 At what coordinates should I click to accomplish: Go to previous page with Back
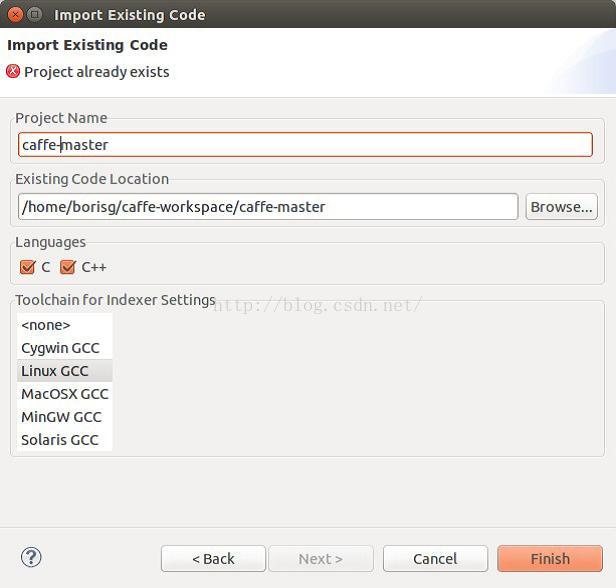(x=213, y=558)
